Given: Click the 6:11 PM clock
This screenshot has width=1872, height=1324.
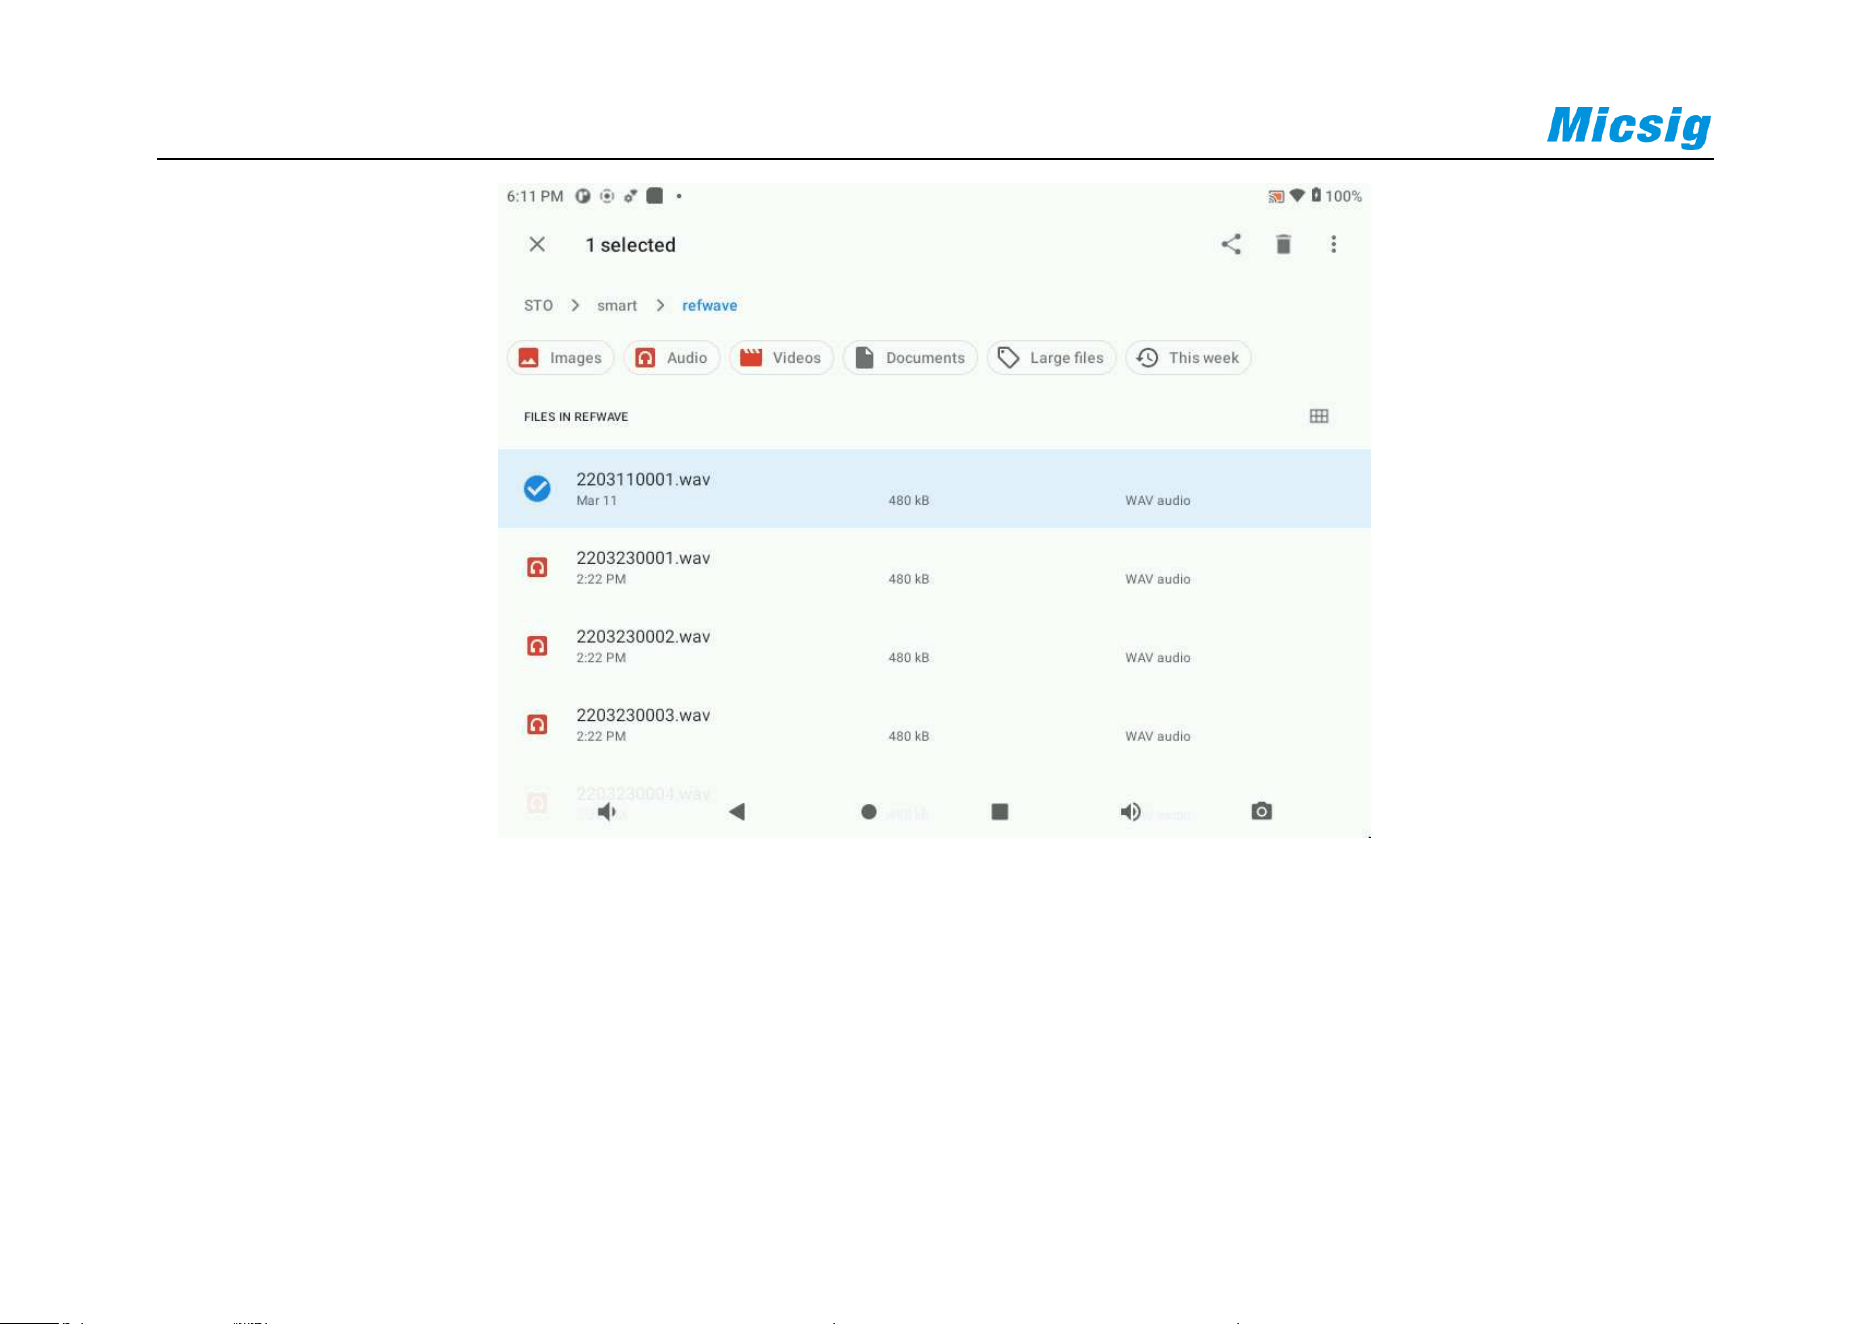Looking at the screenshot, I should point(535,196).
